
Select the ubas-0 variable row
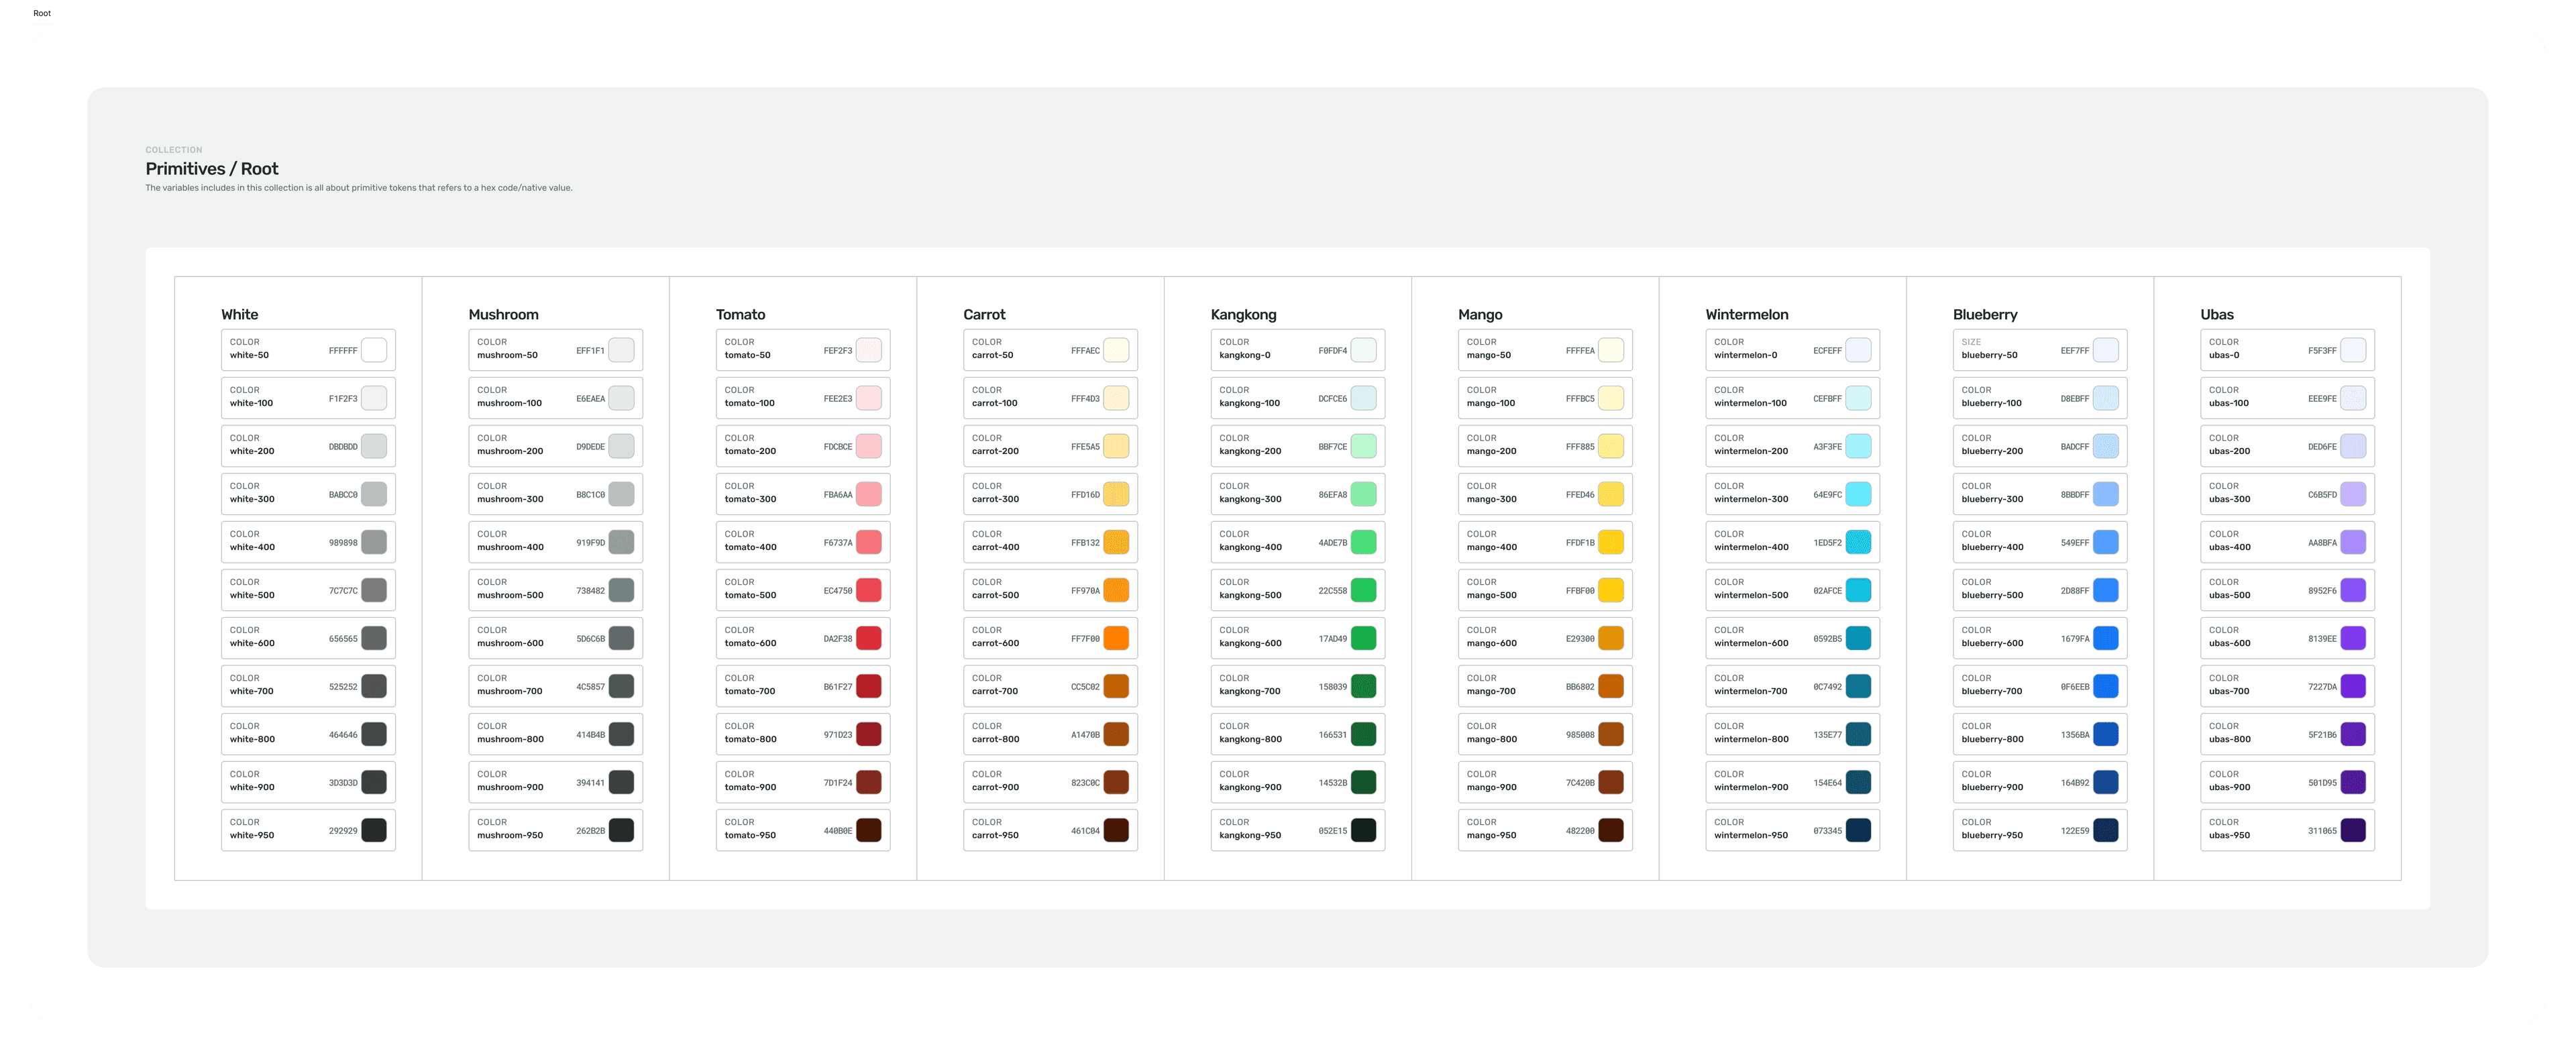click(2288, 350)
